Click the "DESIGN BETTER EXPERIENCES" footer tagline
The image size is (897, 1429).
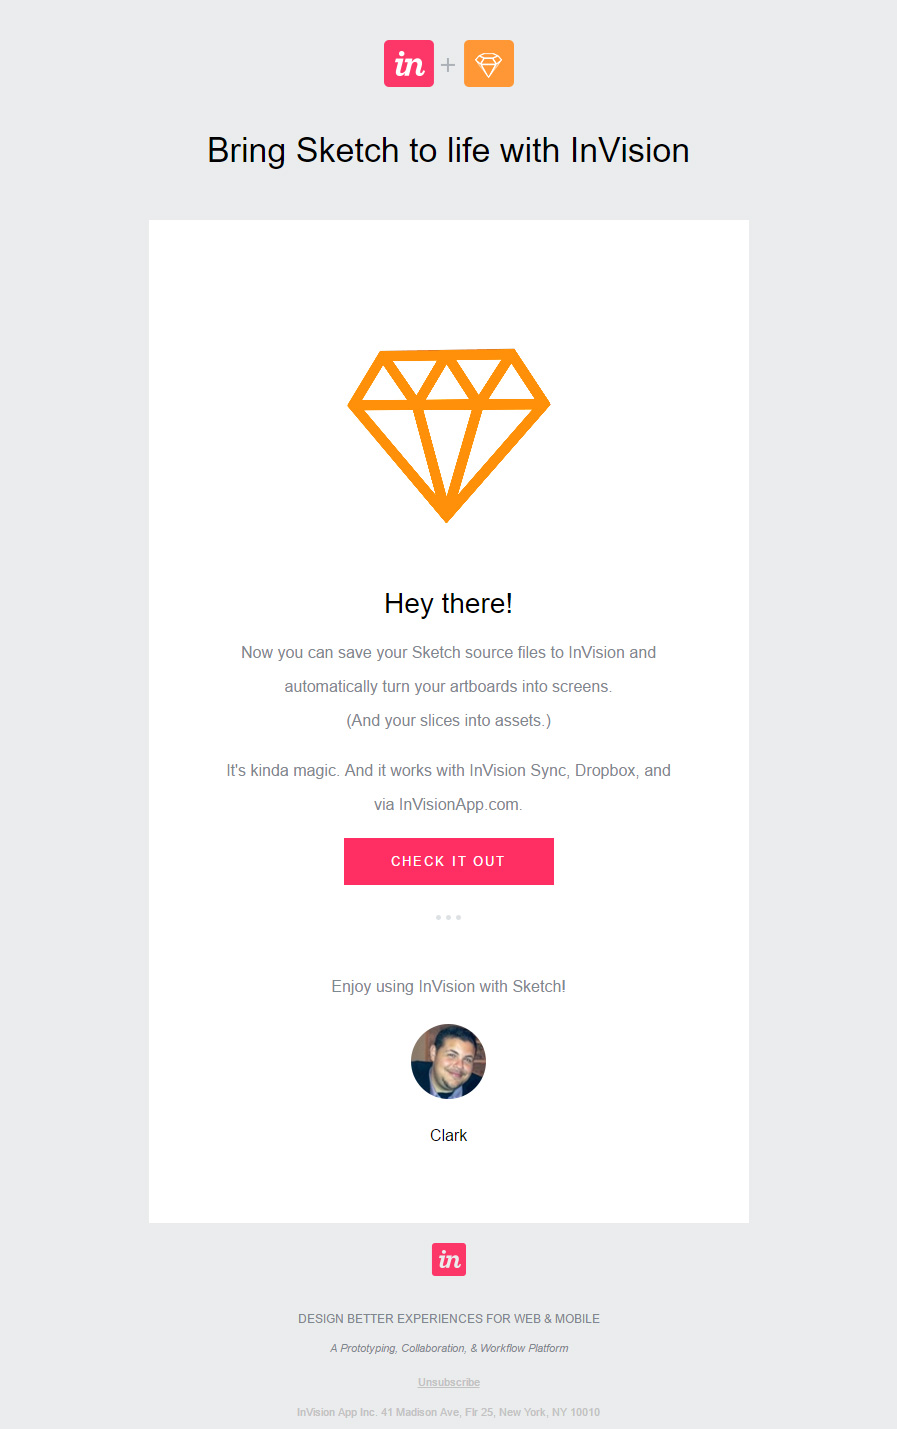448,1319
